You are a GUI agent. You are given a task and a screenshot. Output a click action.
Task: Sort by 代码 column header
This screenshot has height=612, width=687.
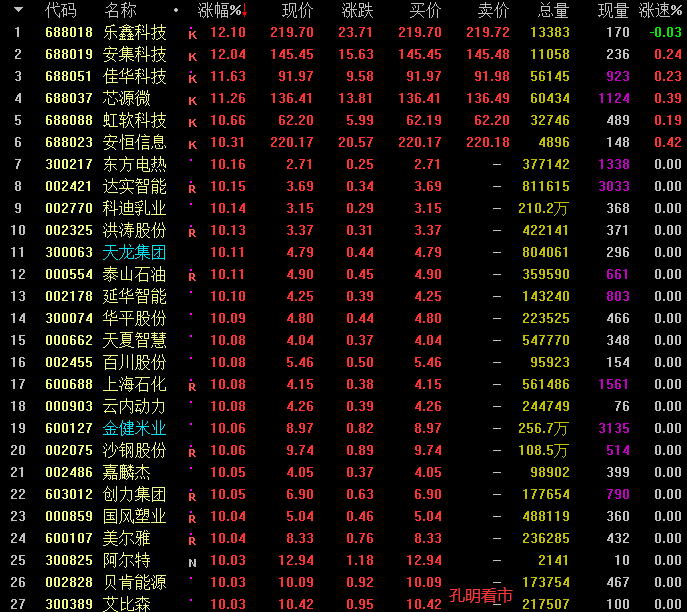[60, 10]
